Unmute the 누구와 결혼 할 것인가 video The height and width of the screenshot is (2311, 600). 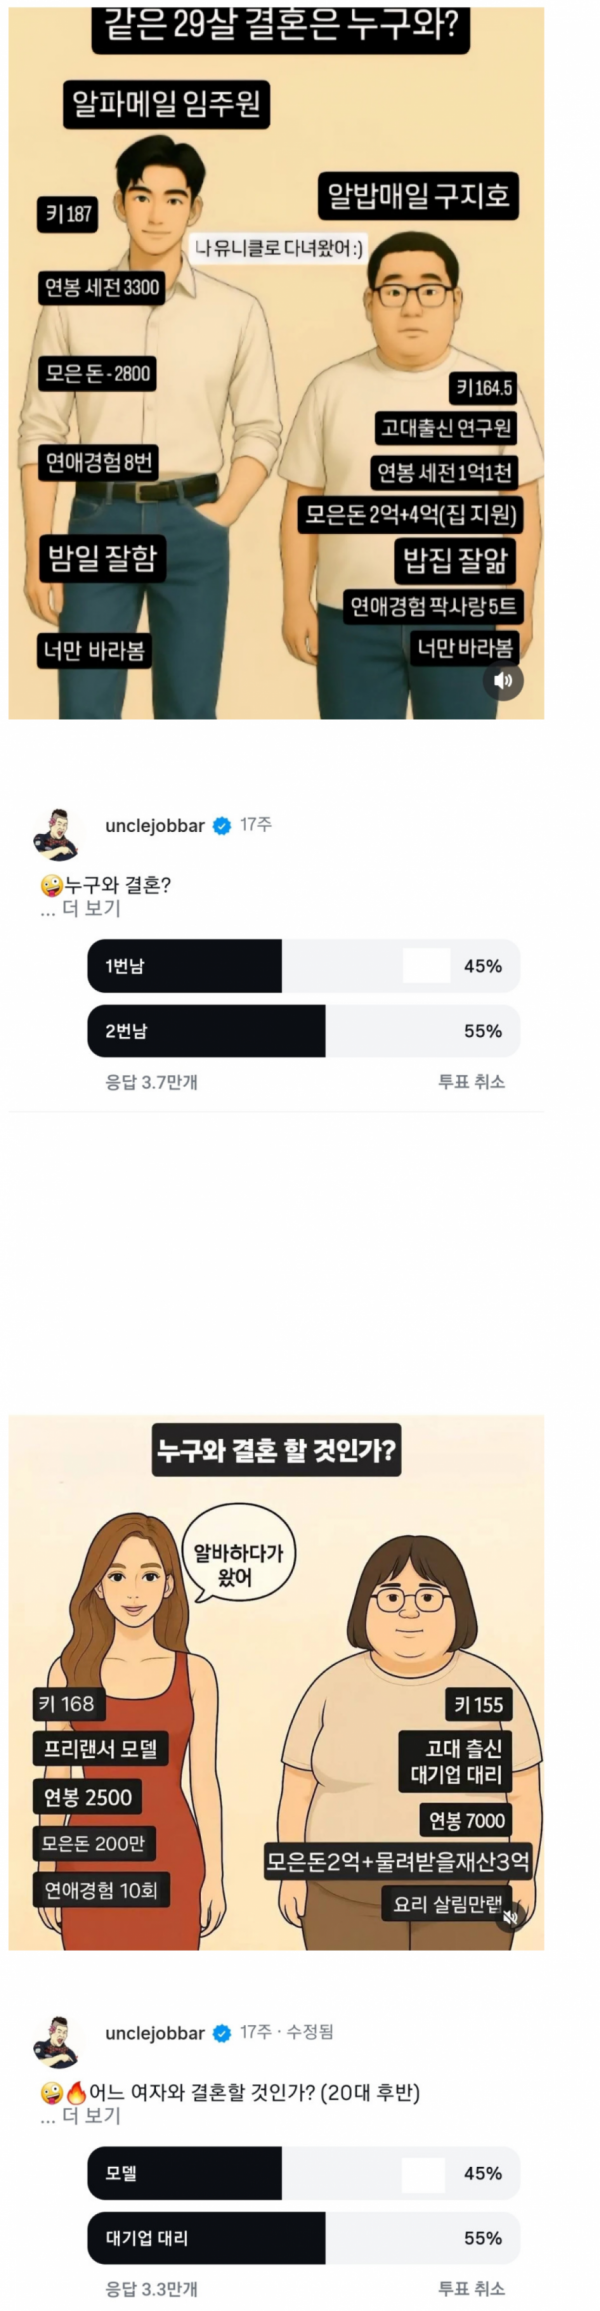tap(510, 1917)
